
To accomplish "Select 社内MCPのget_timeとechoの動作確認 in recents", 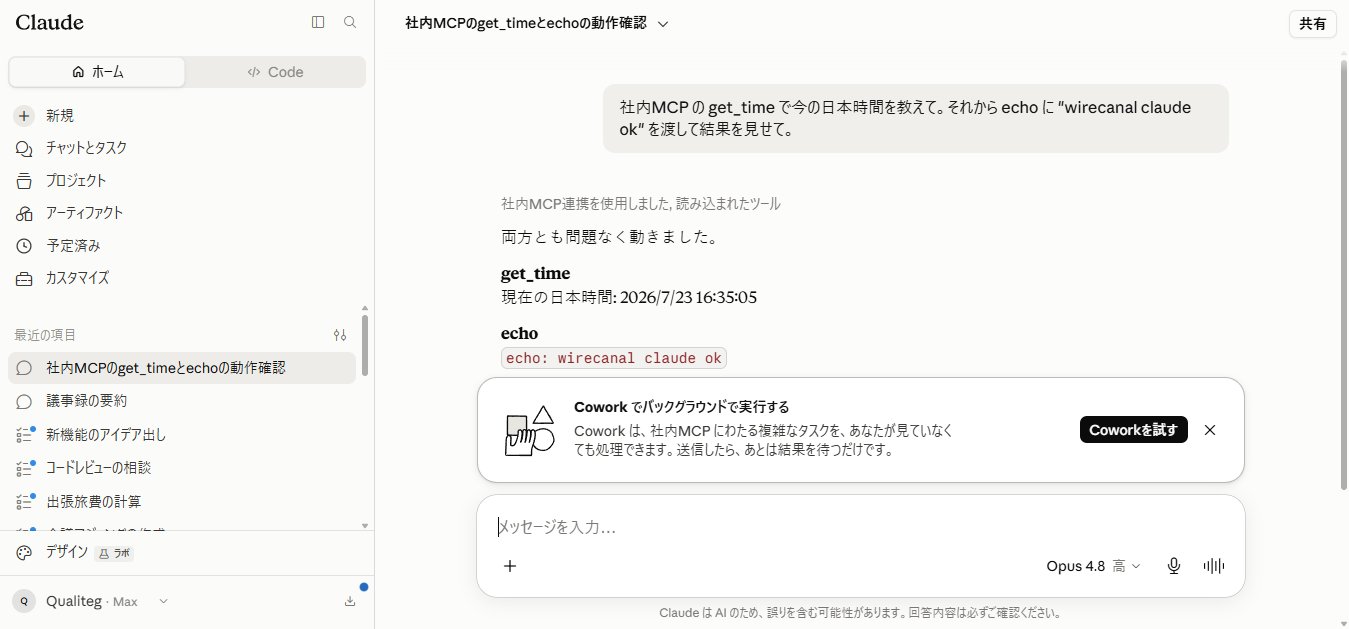I will point(182,368).
